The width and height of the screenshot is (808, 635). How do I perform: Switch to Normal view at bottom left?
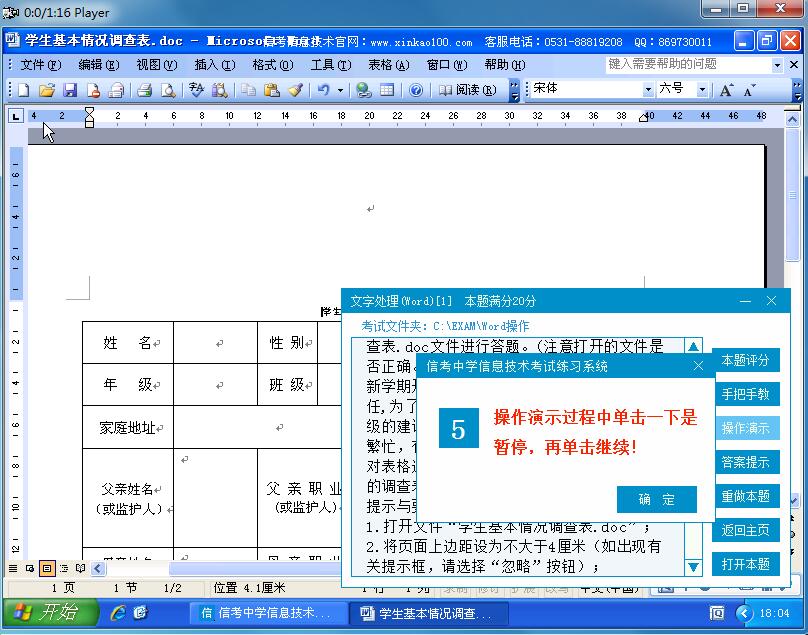point(13,568)
